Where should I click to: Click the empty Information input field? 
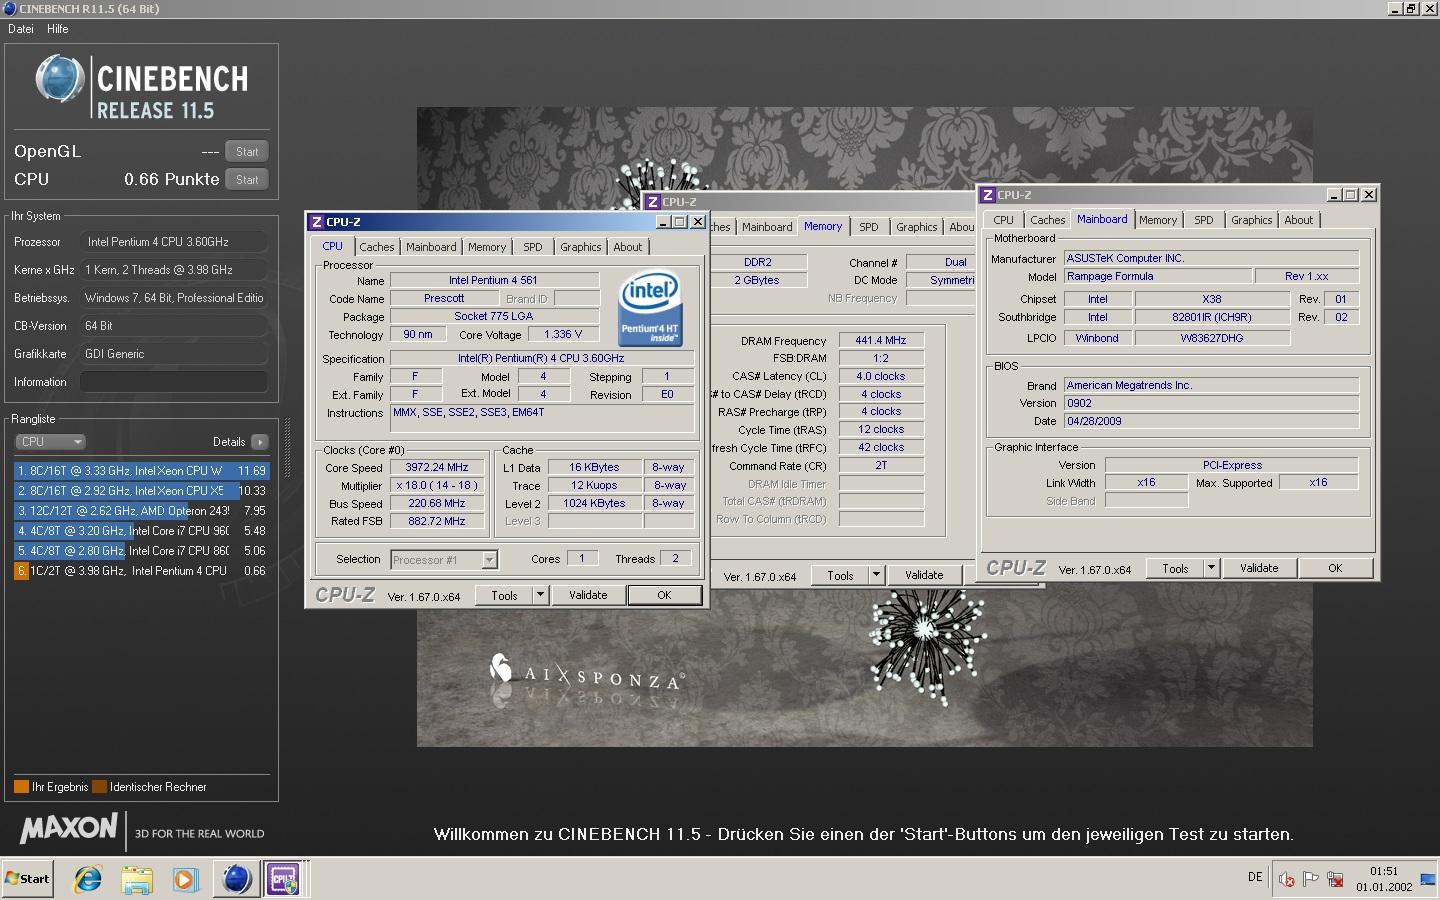(174, 382)
